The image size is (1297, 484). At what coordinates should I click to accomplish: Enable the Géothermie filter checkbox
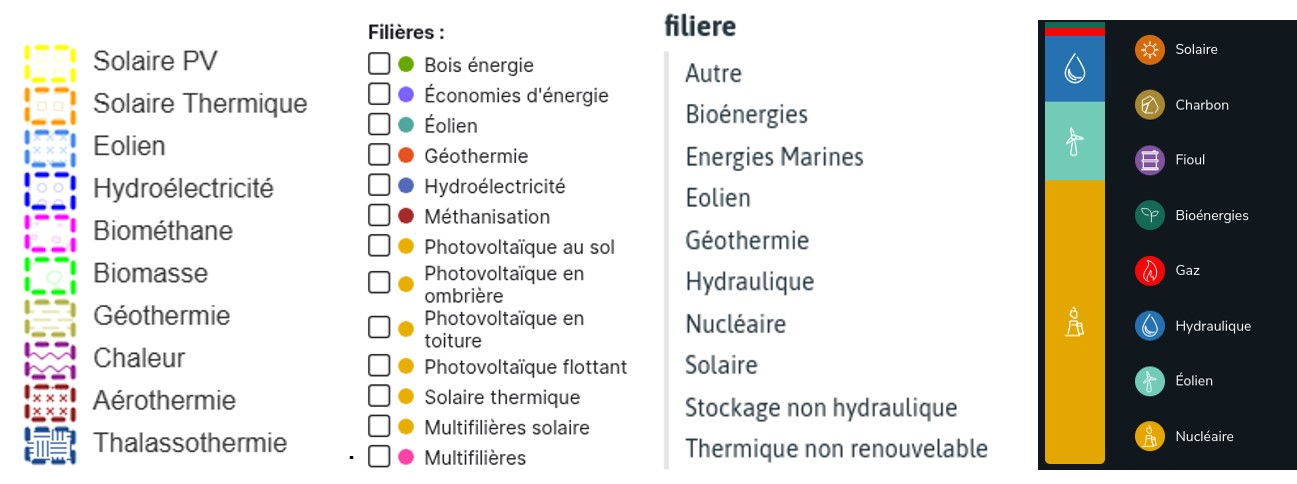(x=379, y=155)
